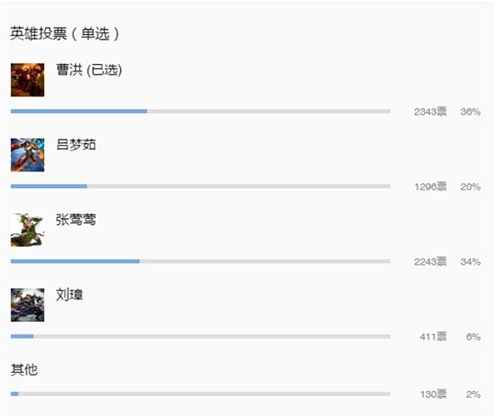Click the 36% percentage label

470,112
